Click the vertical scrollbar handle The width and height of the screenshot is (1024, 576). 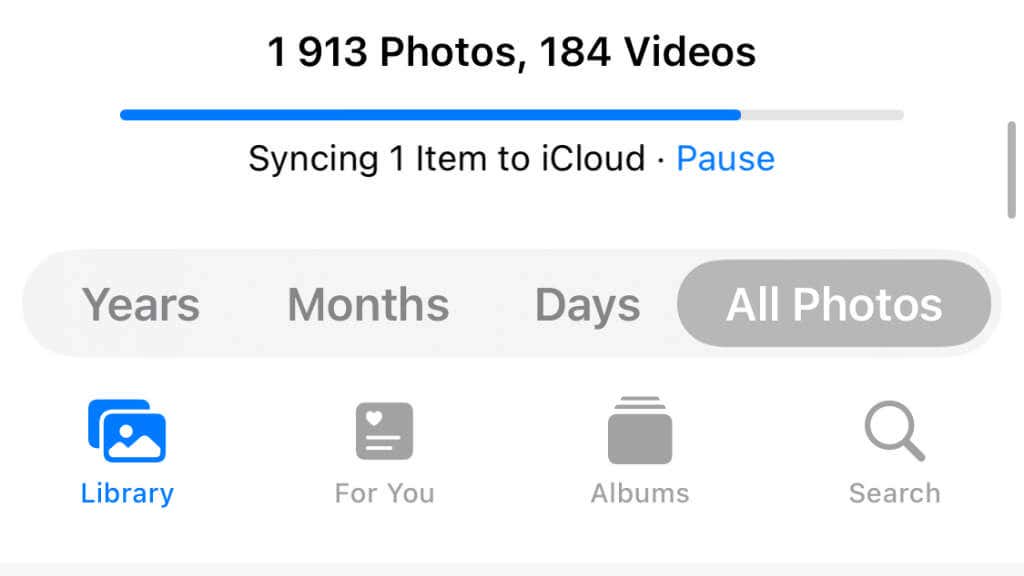pos(1012,170)
